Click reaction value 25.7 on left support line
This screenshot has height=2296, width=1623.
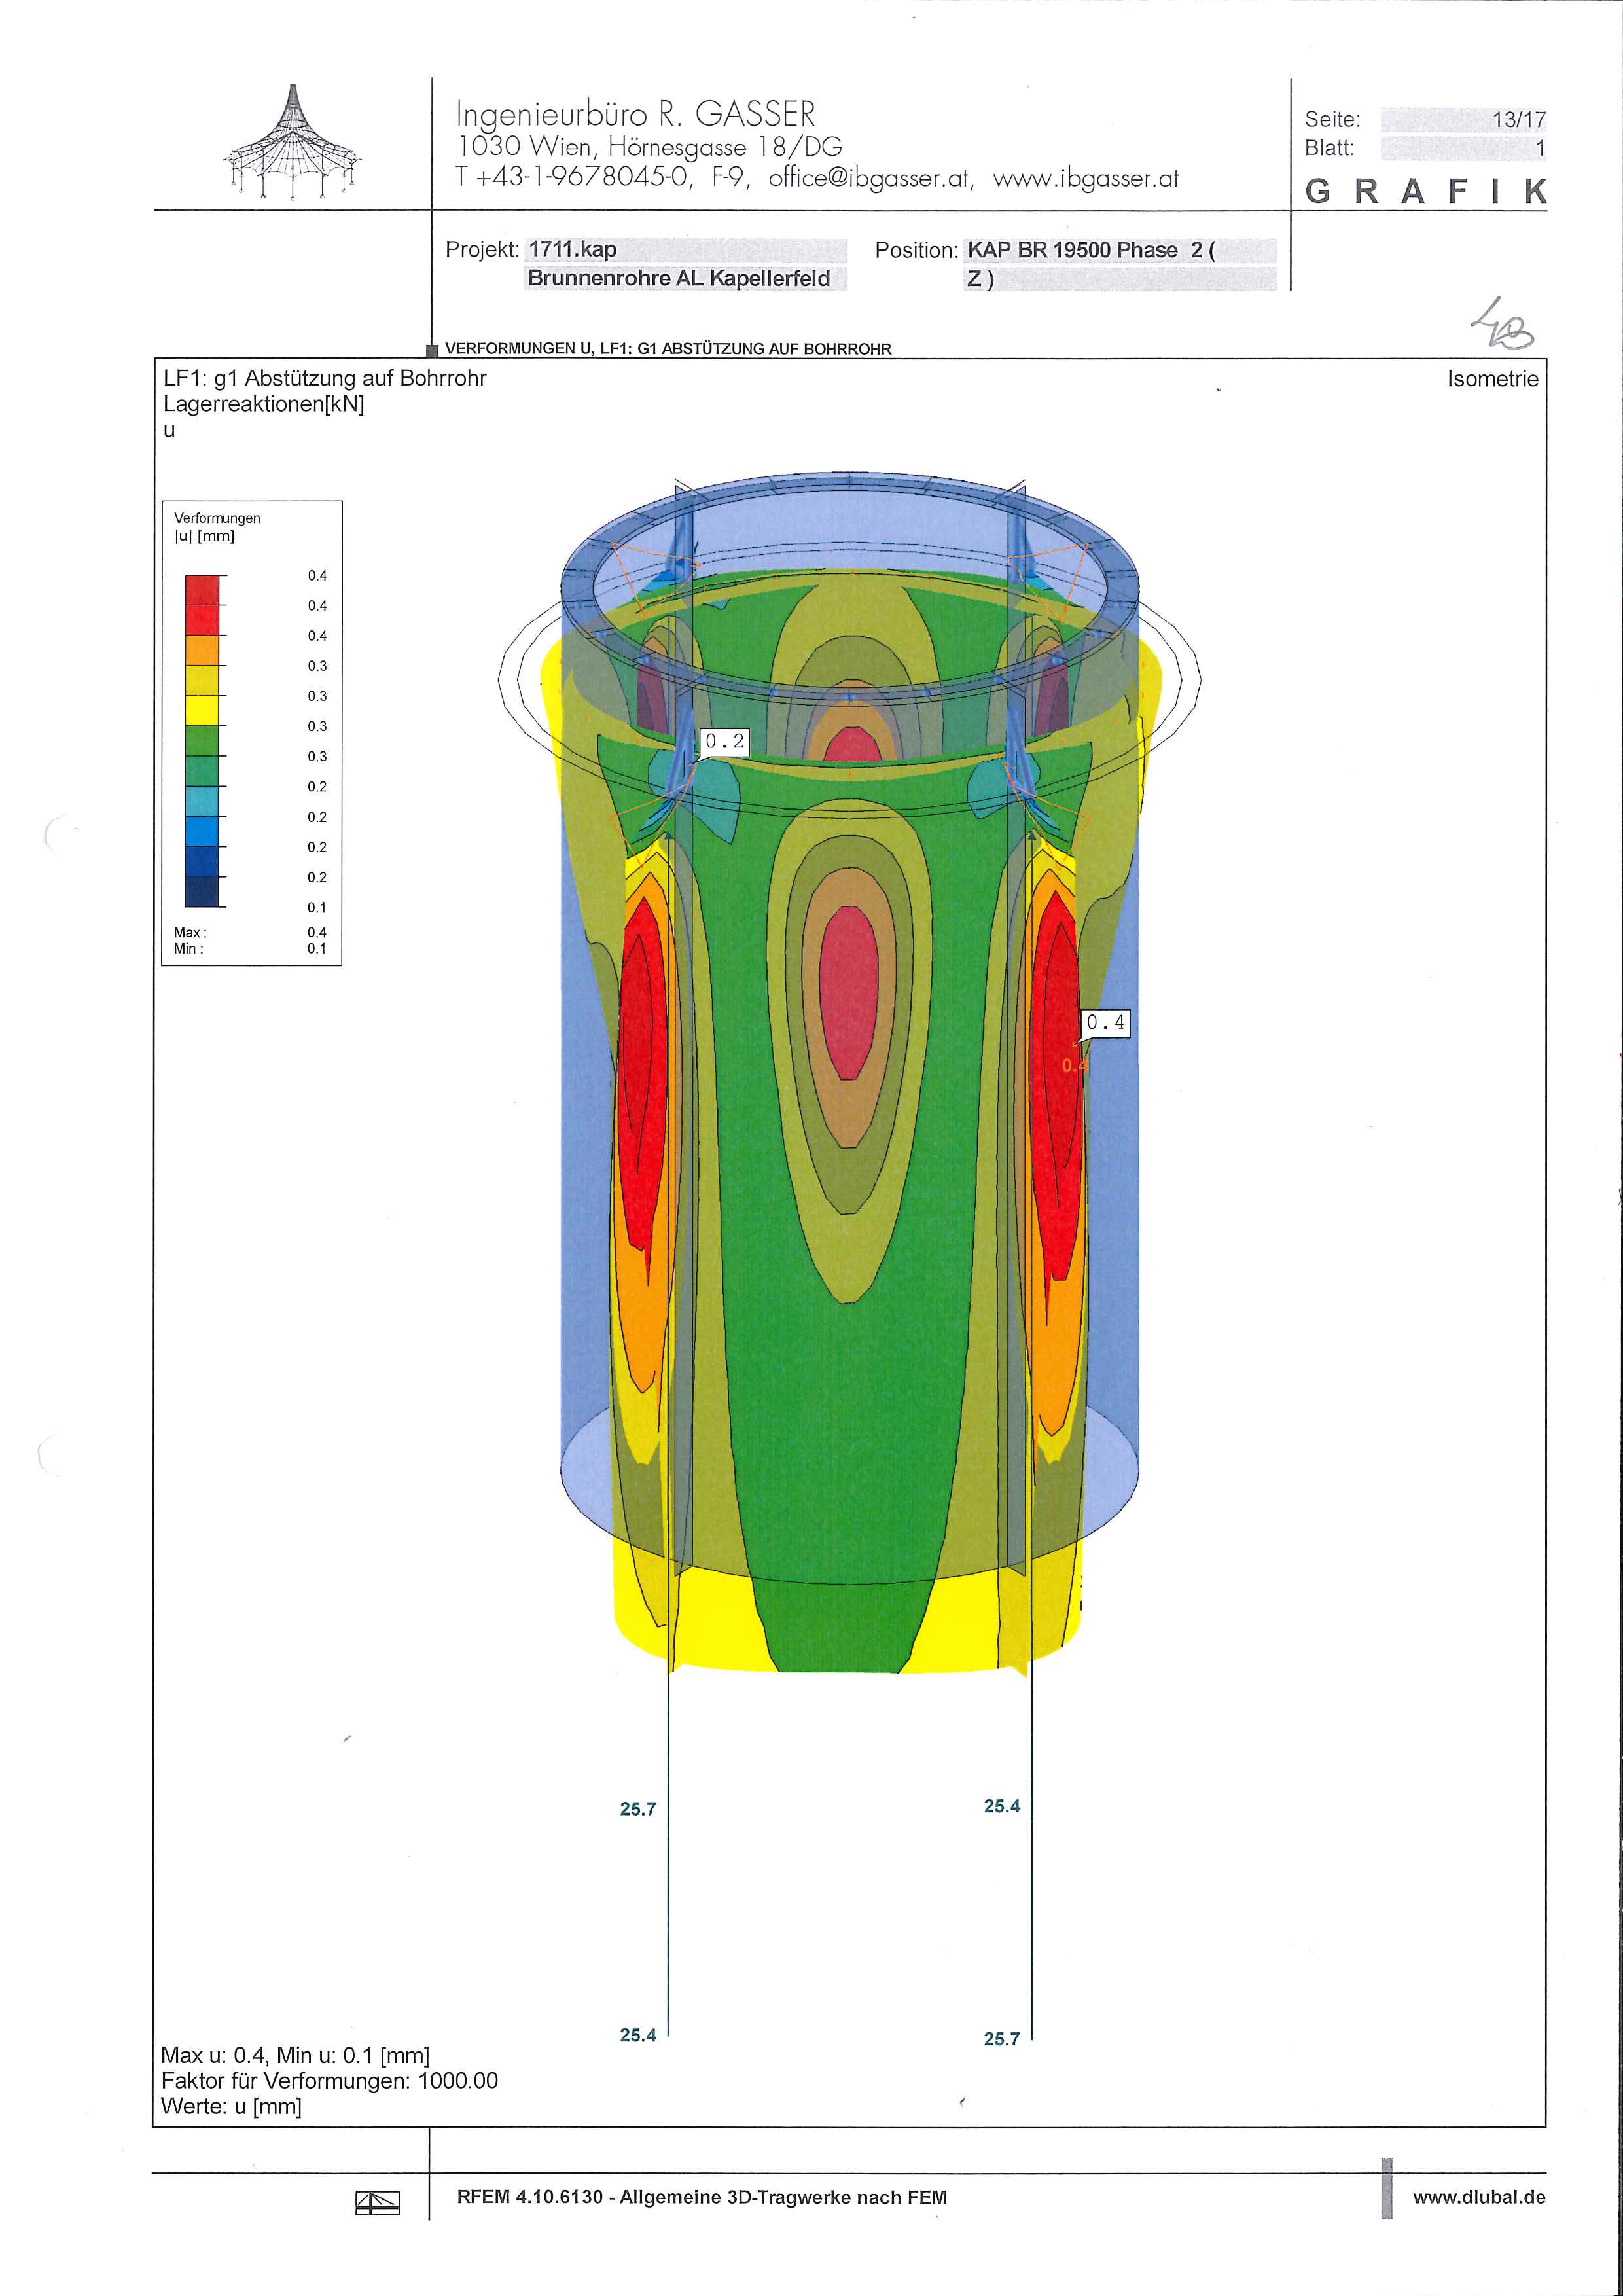638,1809
